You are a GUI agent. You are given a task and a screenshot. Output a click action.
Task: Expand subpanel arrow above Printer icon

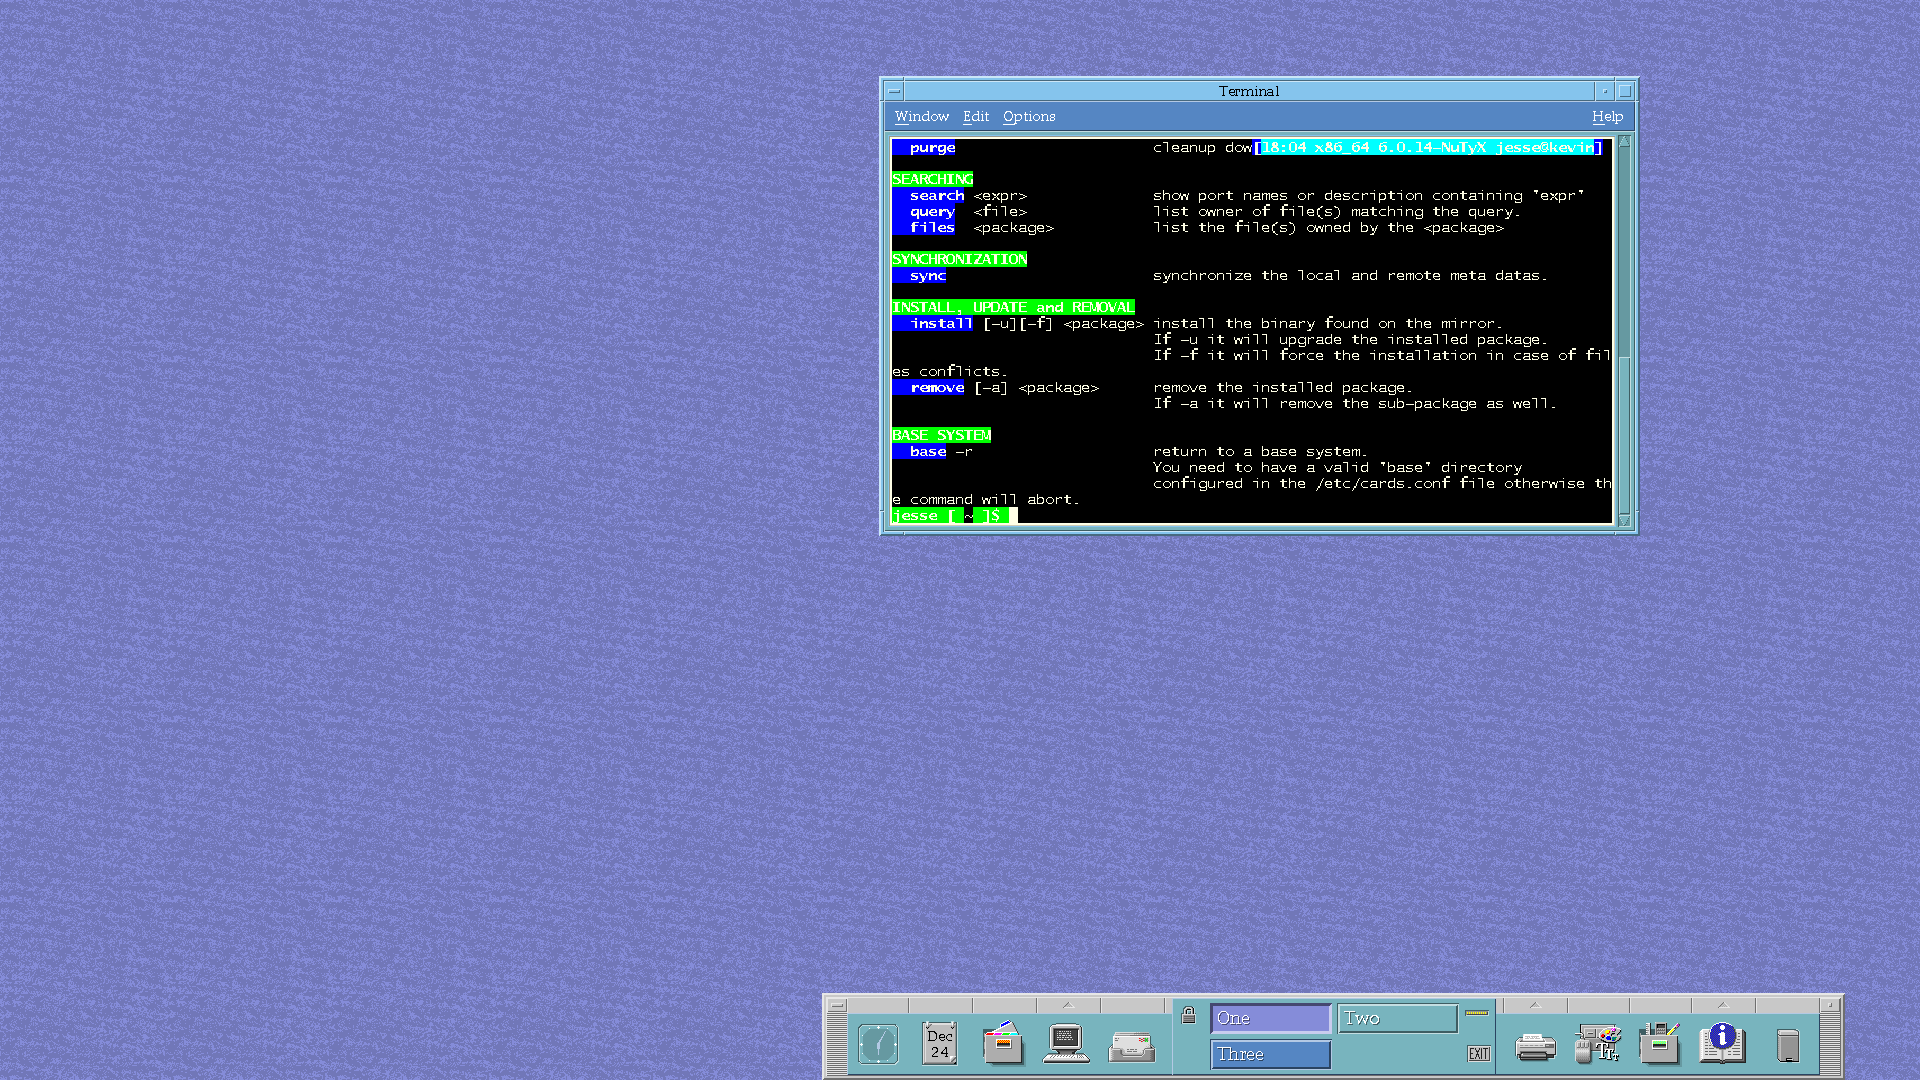(x=1535, y=1005)
